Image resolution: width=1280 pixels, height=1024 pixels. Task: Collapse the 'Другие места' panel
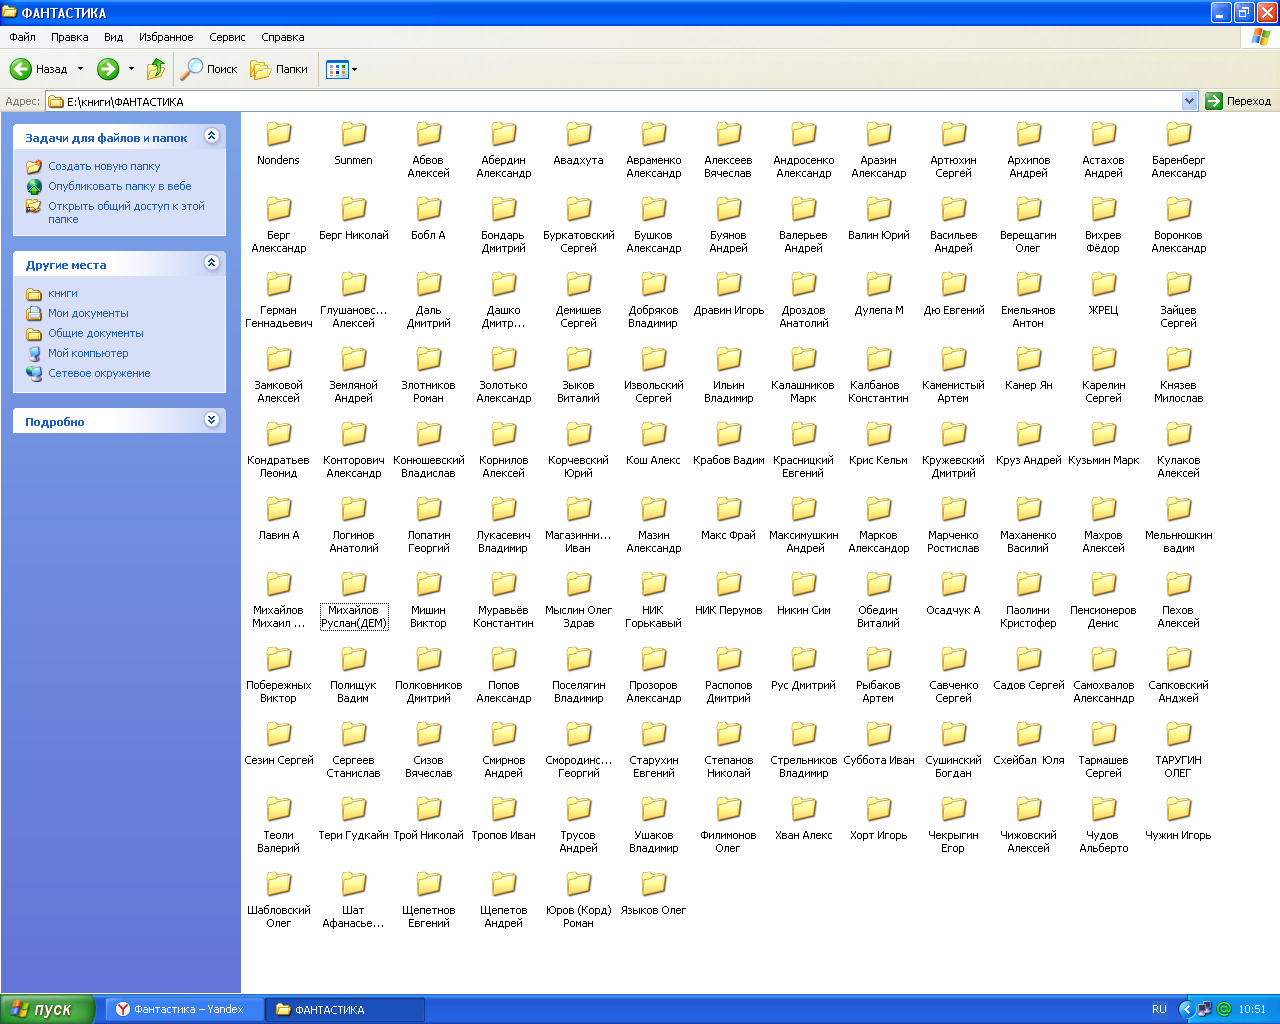(x=211, y=263)
